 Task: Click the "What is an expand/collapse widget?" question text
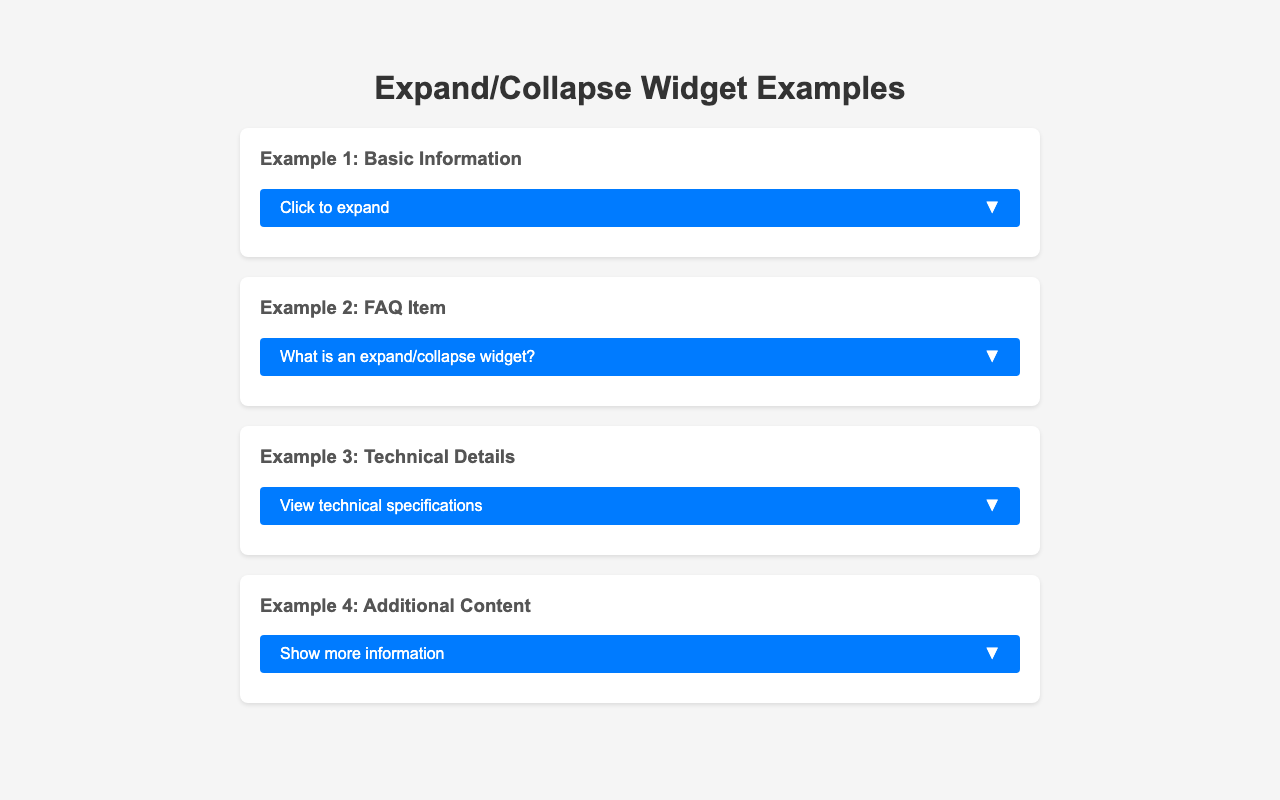[407, 357]
